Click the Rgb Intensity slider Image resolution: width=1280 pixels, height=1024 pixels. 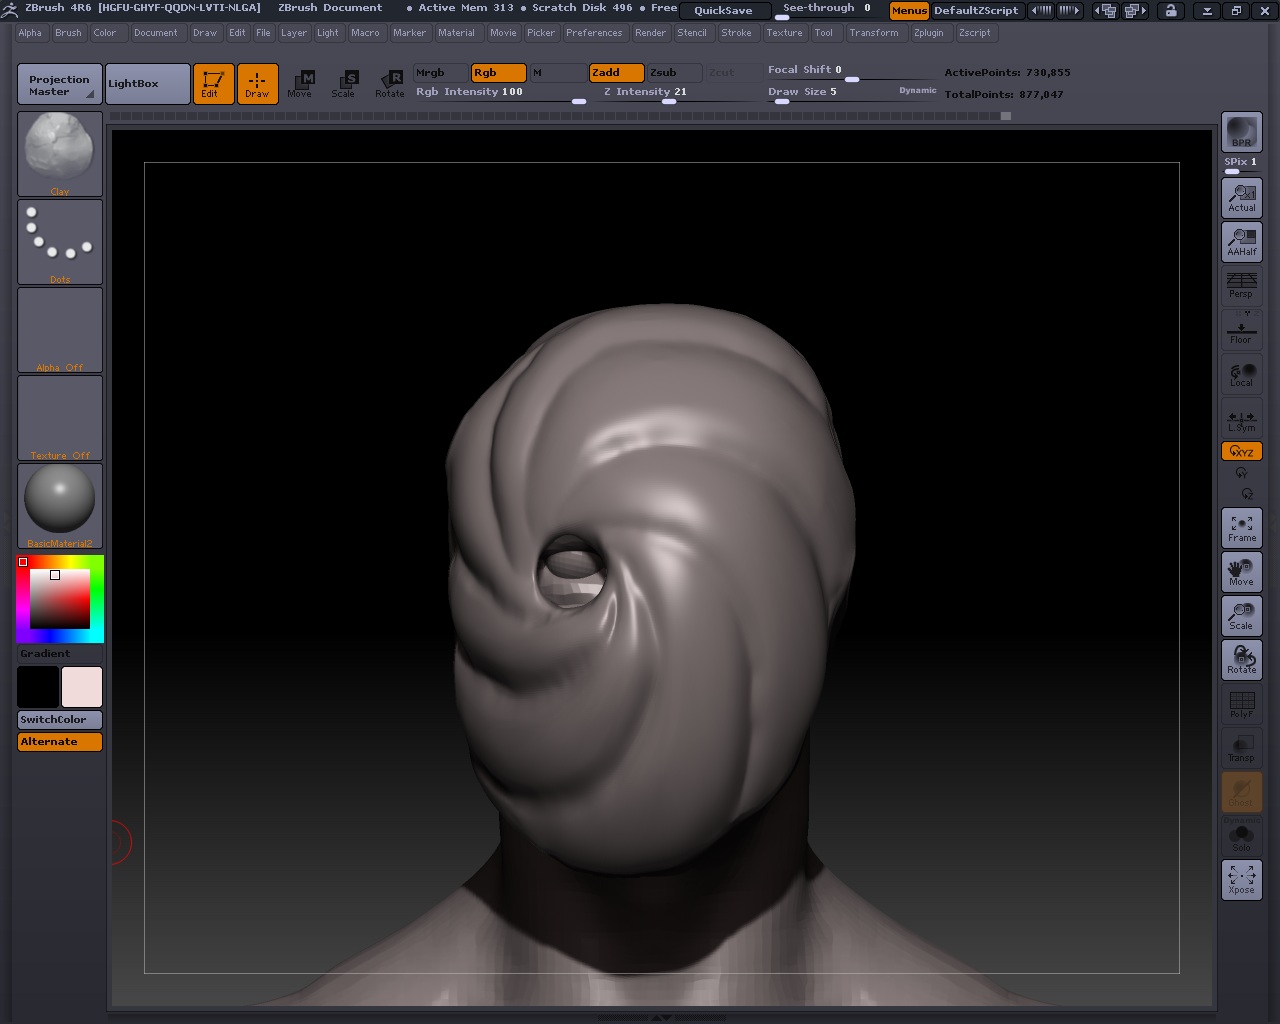coord(500,93)
